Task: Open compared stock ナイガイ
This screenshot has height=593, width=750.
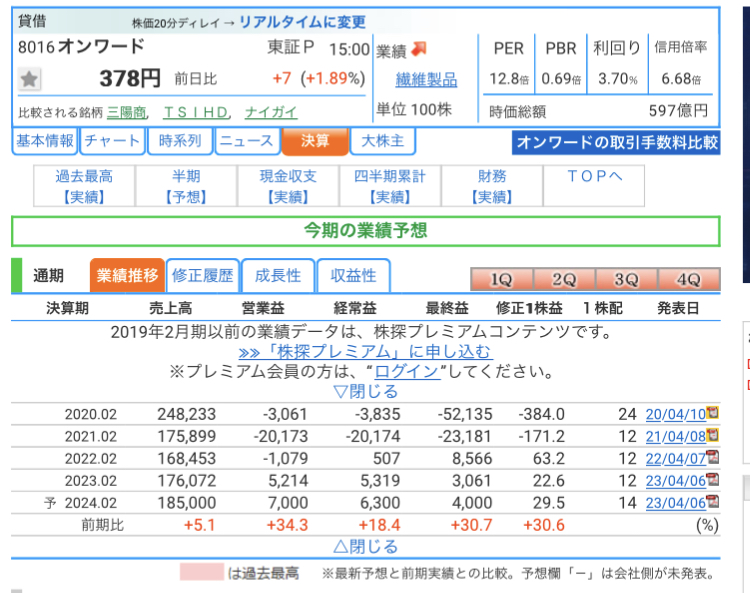Action: click(271, 112)
